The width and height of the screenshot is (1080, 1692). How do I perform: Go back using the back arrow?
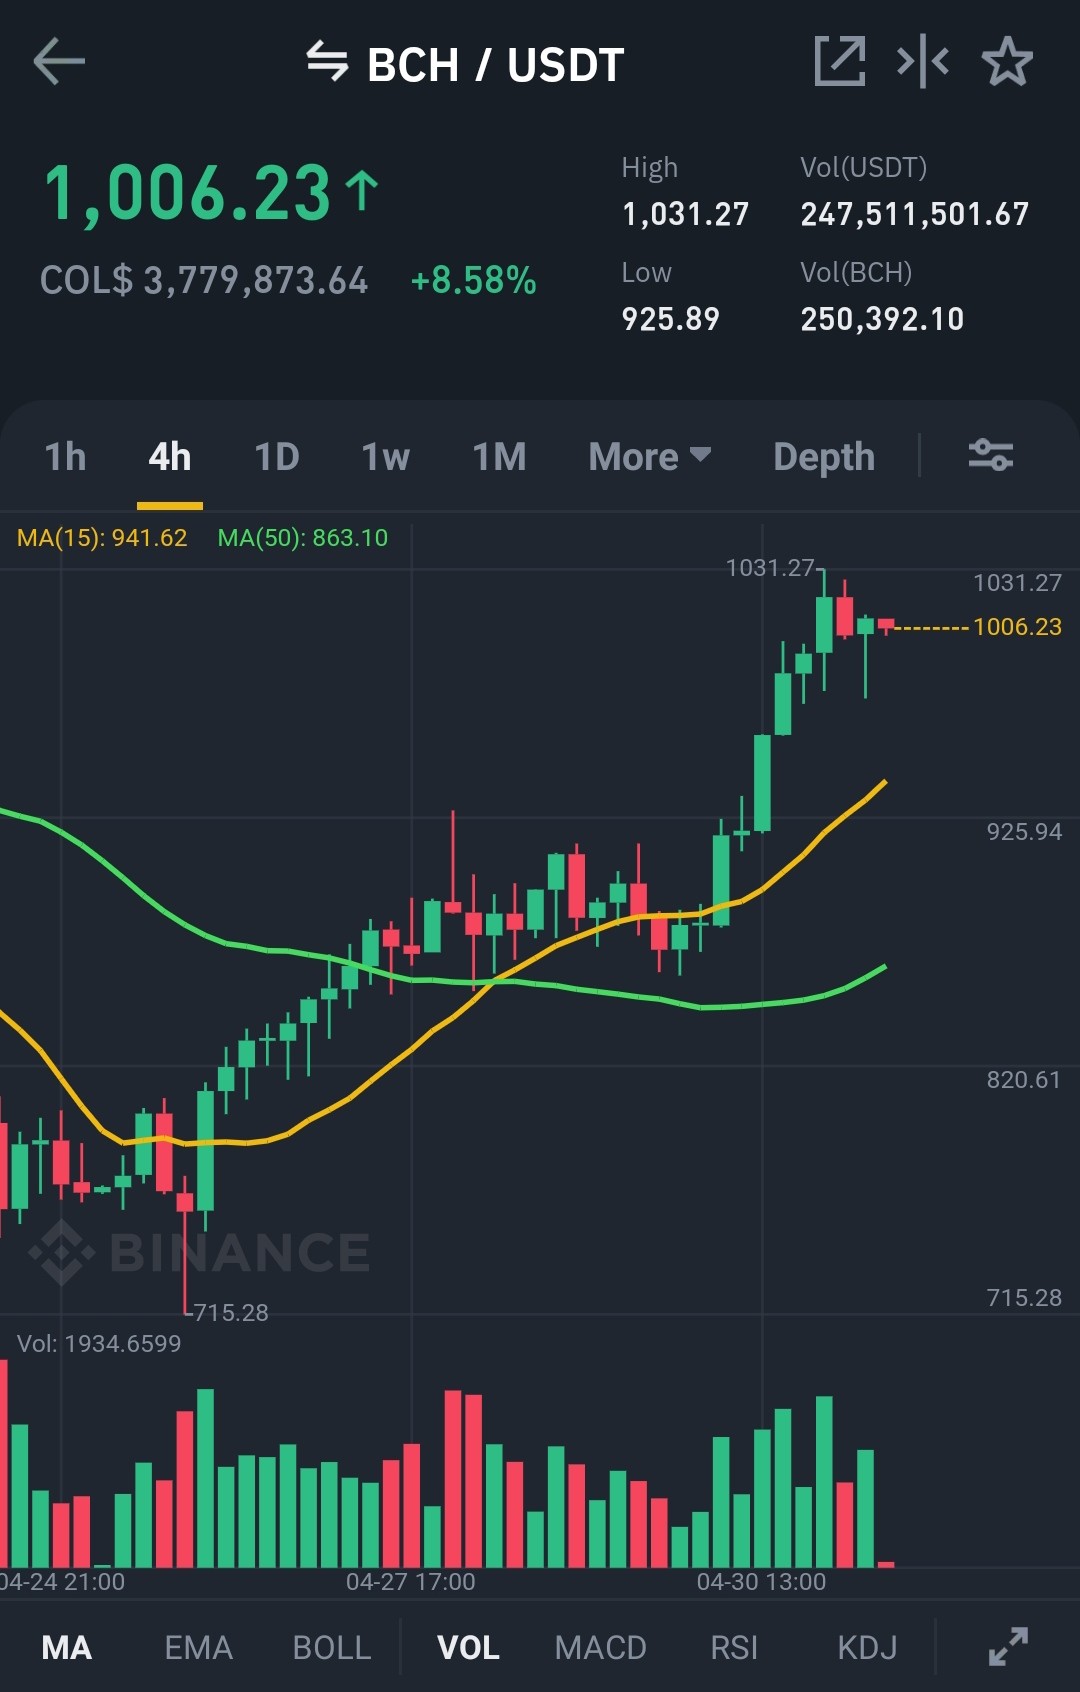(x=59, y=62)
